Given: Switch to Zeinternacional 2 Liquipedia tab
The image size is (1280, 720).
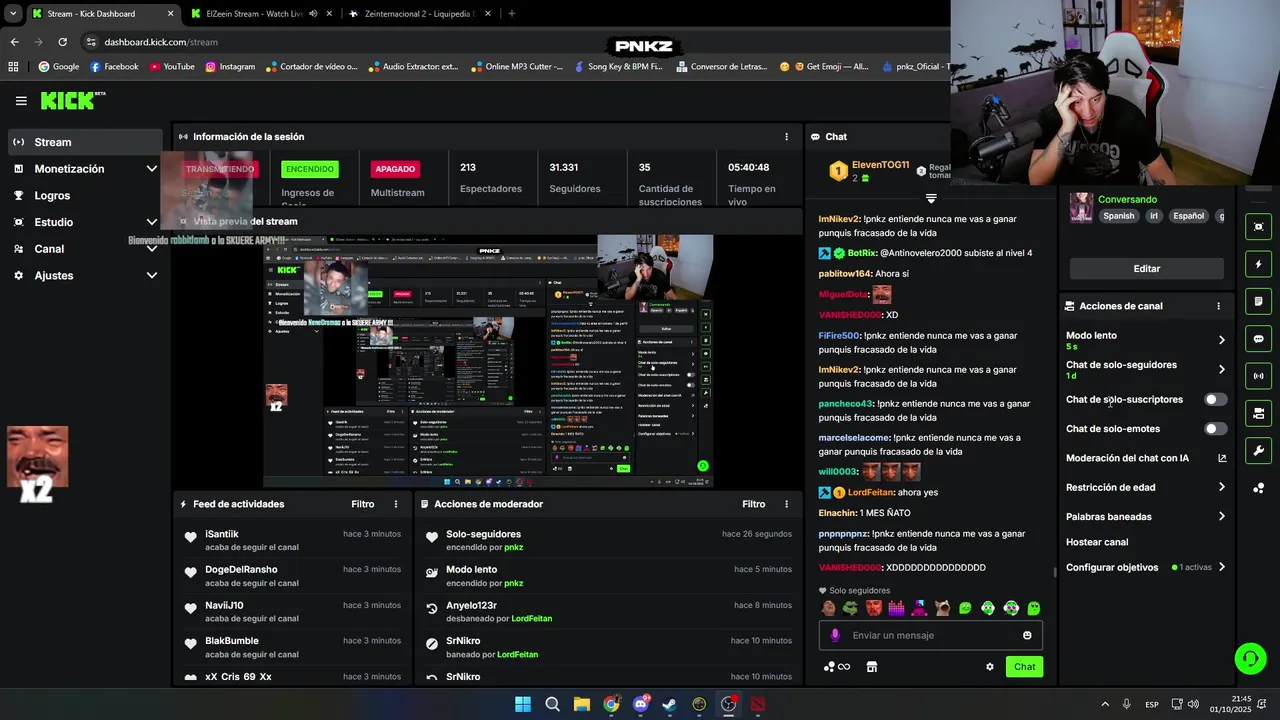Looking at the screenshot, I should tap(420, 14).
